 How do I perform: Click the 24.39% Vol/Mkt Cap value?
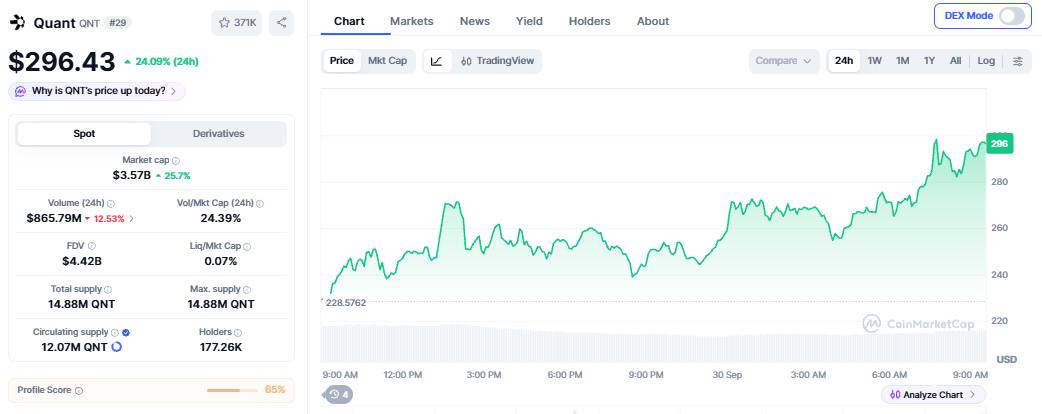tap(221, 218)
